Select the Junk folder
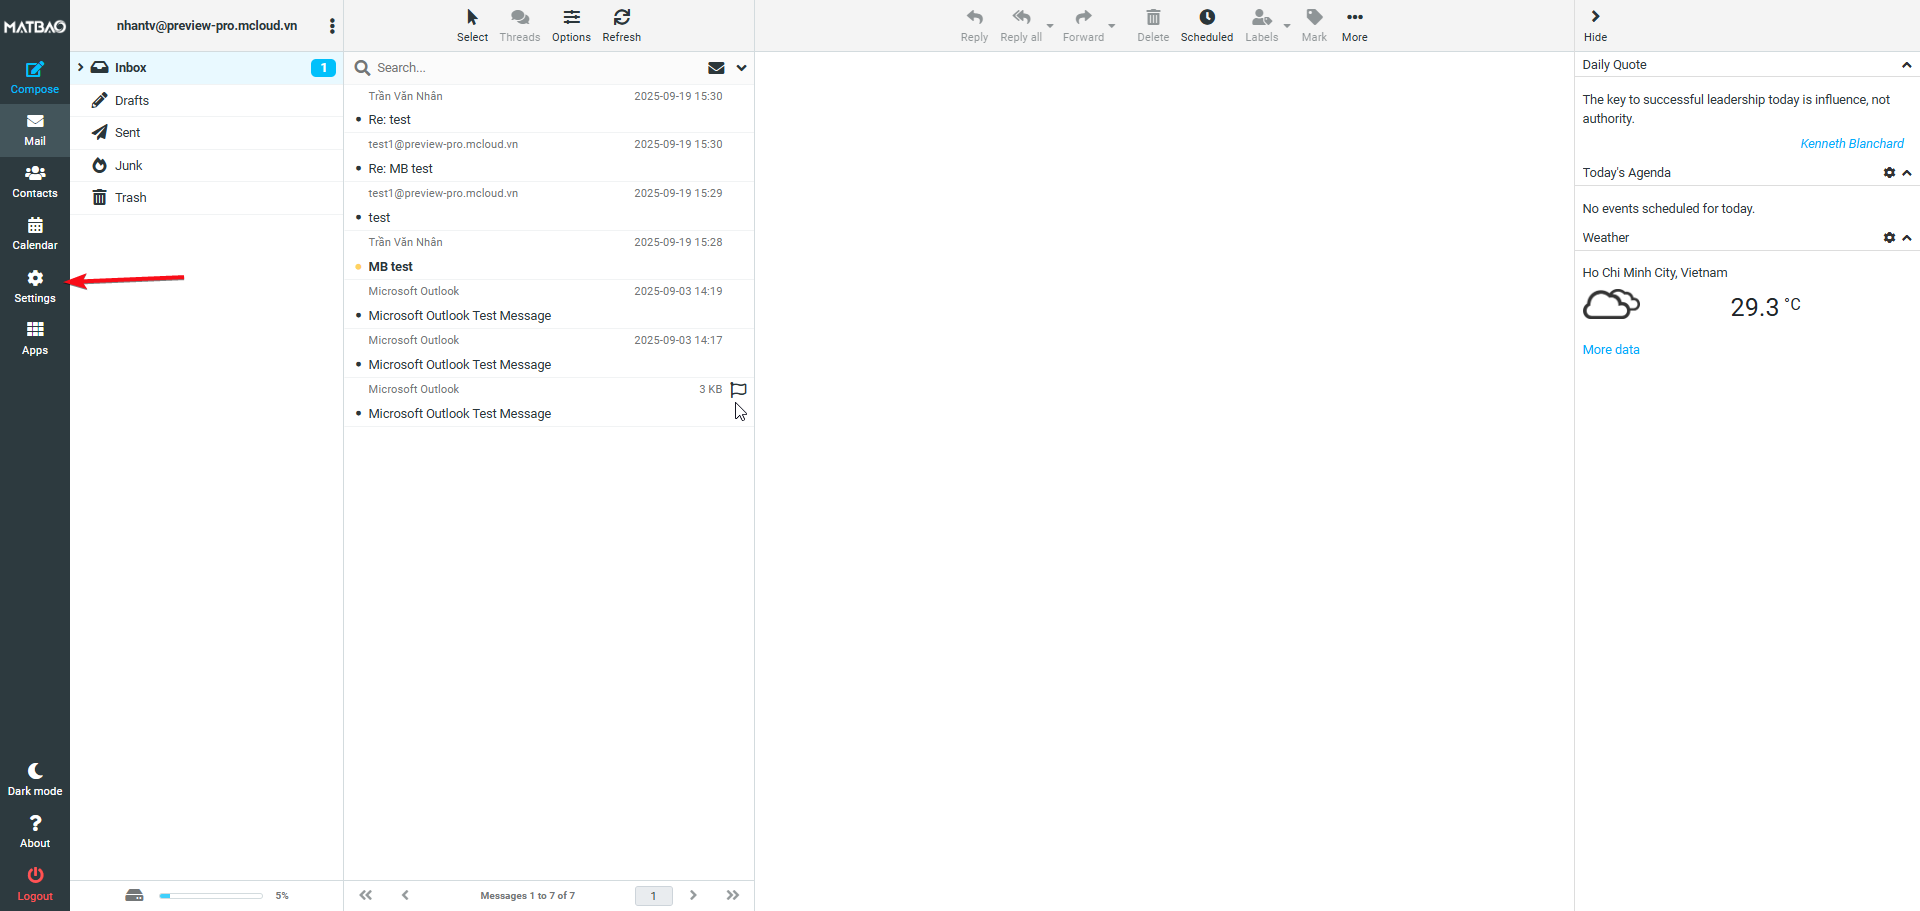 128,165
